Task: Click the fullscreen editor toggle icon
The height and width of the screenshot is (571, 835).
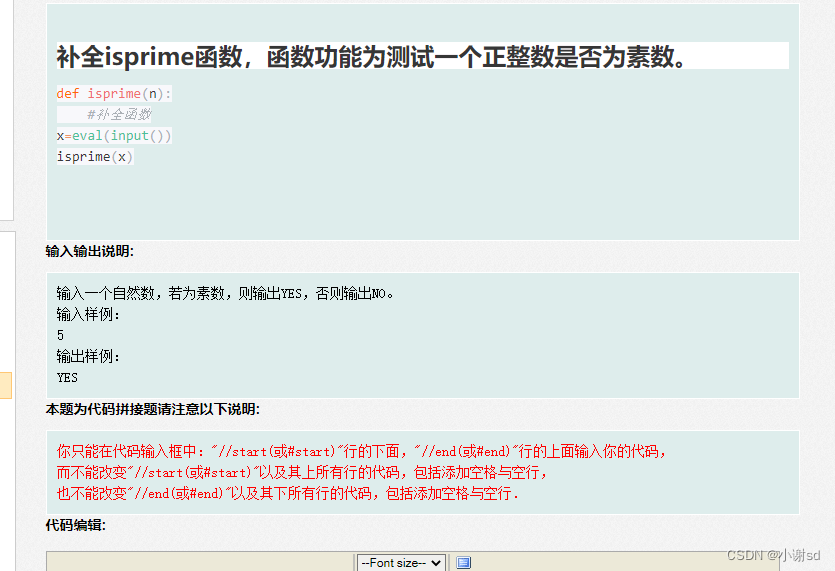Action: pyautogui.click(x=463, y=562)
